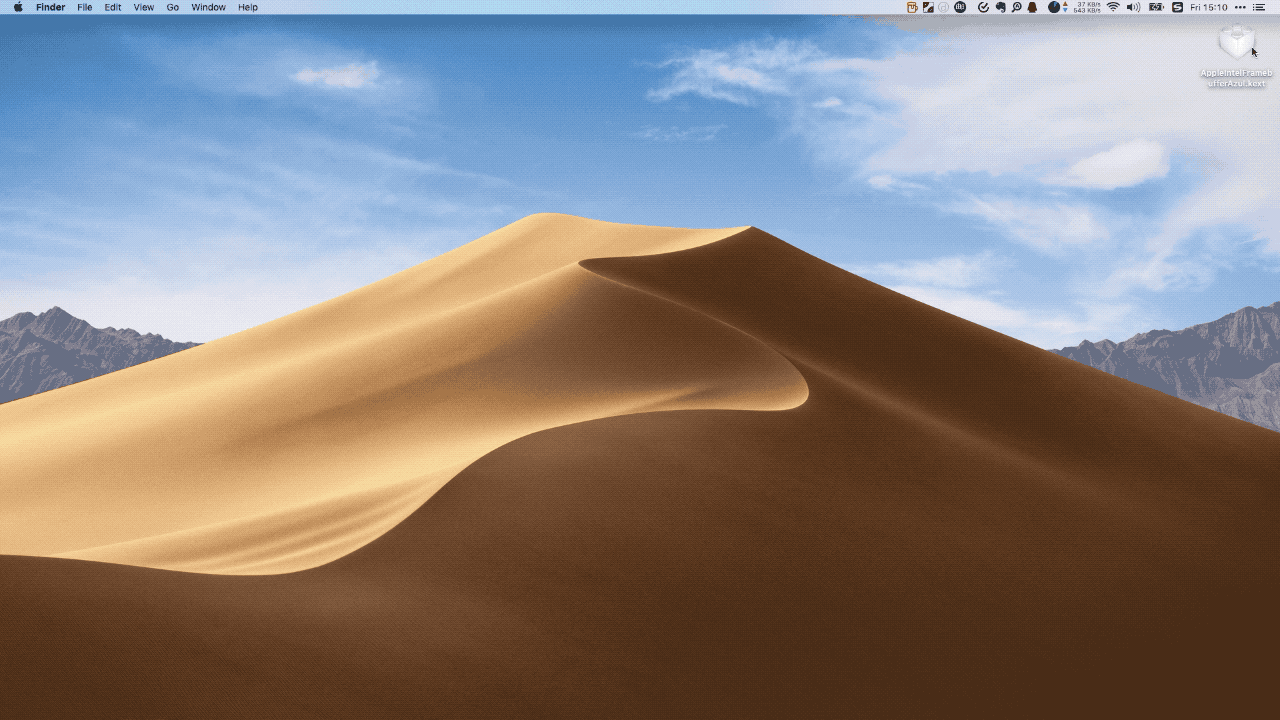Open the Window menu

point(208,7)
